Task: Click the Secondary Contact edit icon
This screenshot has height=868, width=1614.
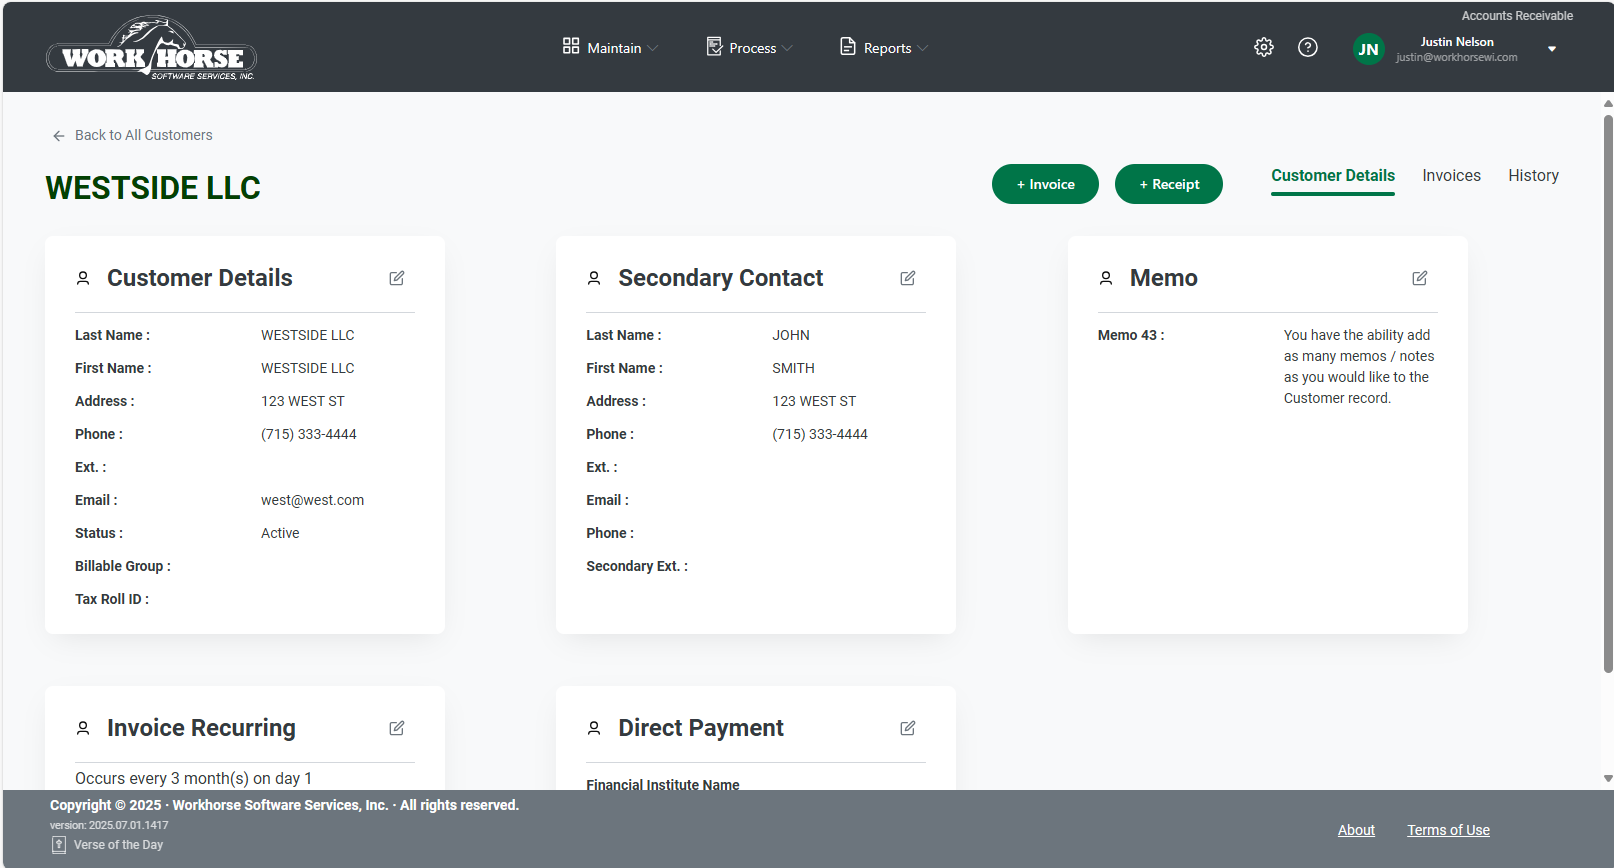Action: tap(908, 278)
